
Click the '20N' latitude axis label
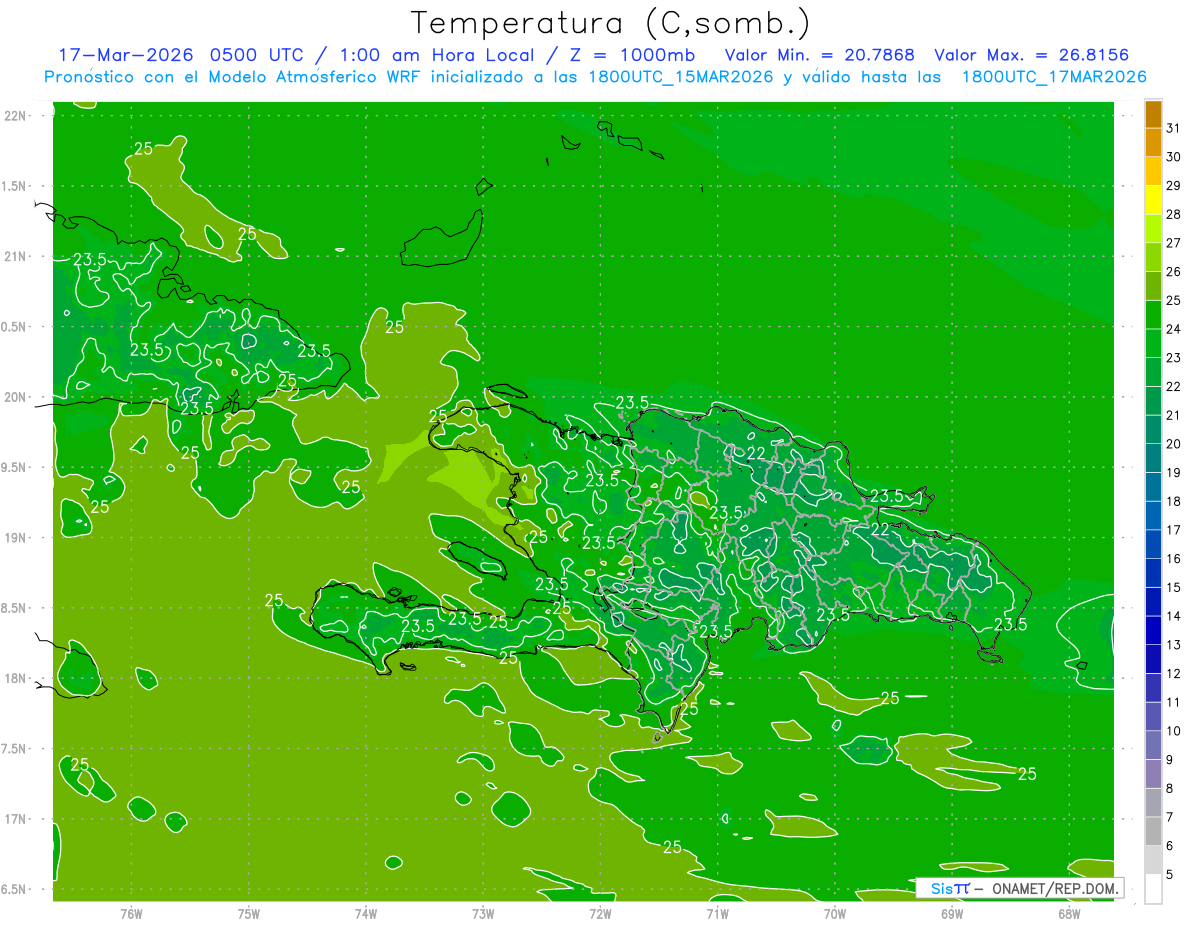point(15,397)
